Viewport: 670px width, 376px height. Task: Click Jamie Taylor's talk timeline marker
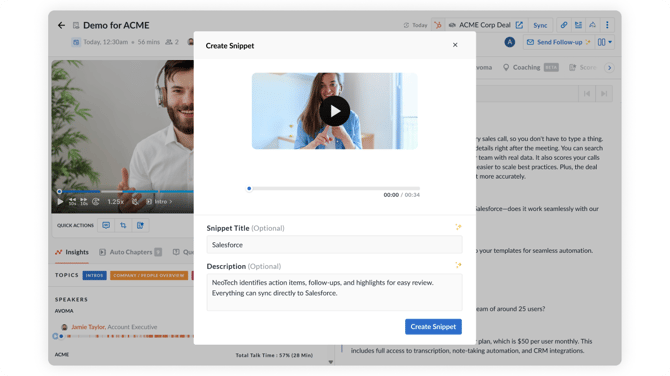point(62,336)
